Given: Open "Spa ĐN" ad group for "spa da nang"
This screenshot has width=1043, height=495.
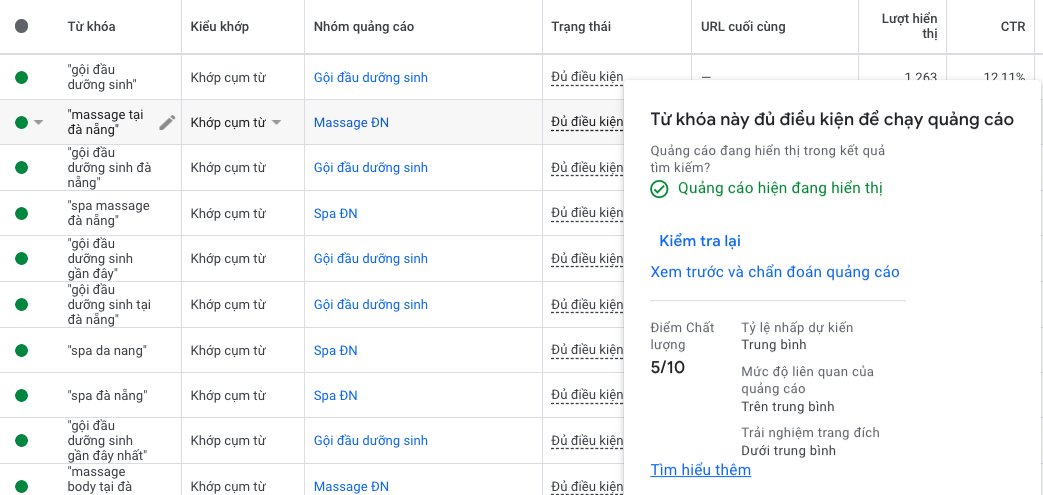Looking at the screenshot, I should [x=335, y=351].
